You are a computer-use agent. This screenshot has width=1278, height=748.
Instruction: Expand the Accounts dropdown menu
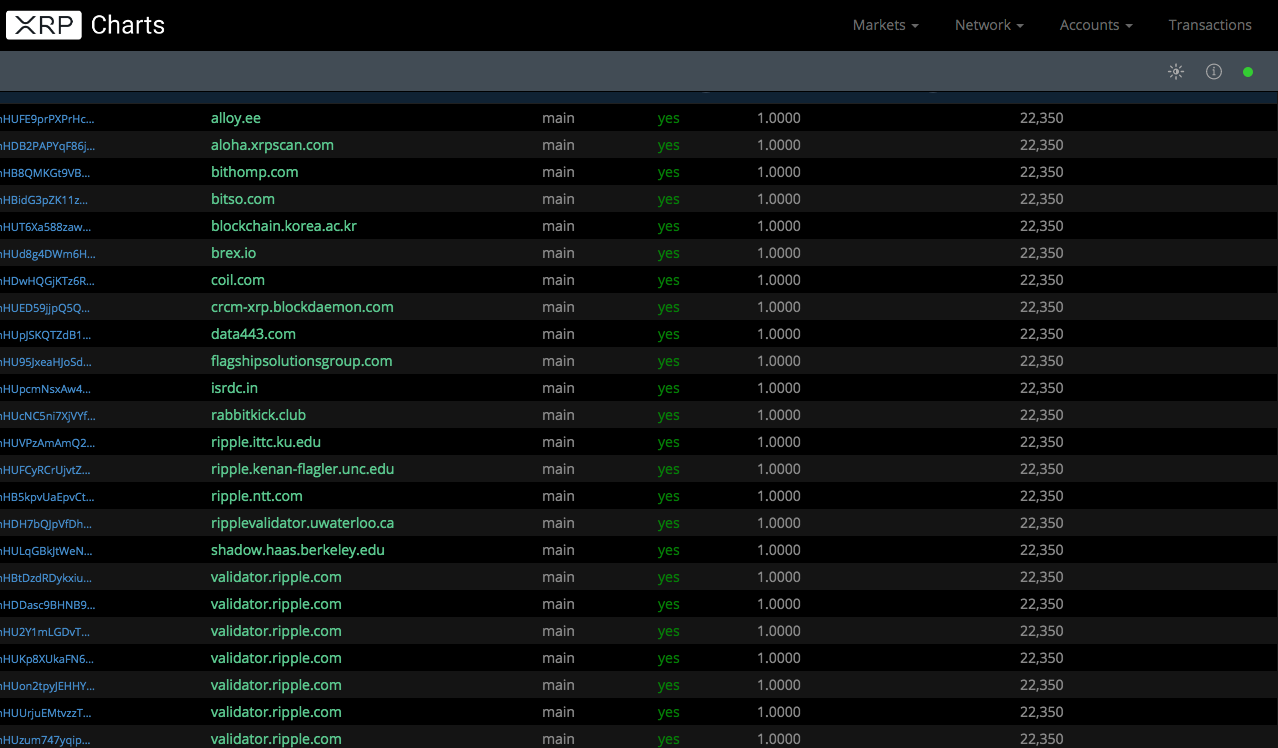[1096, 25]
